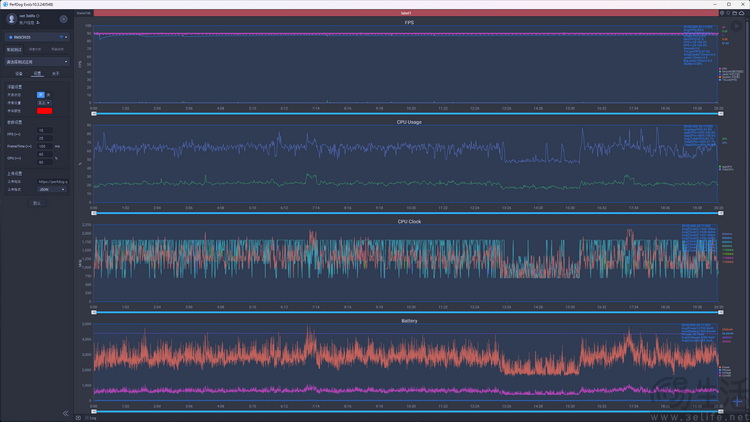Click the cloud upload icon at top right

tap(741, 13)
